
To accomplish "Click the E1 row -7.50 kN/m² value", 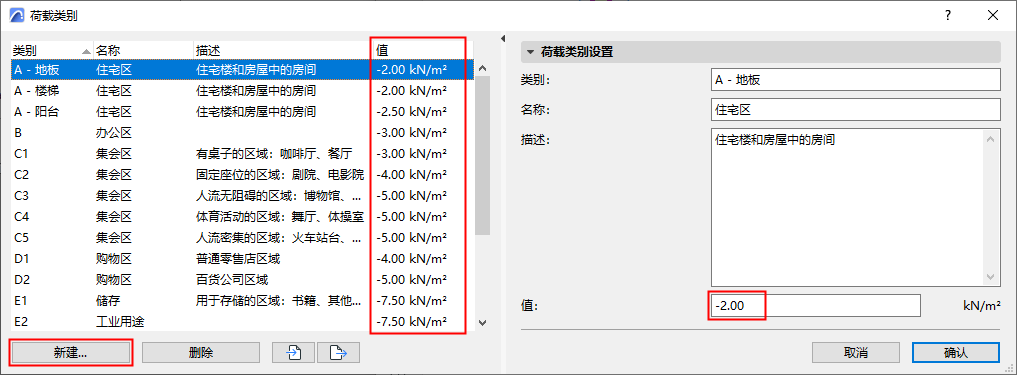I will 411,300.
